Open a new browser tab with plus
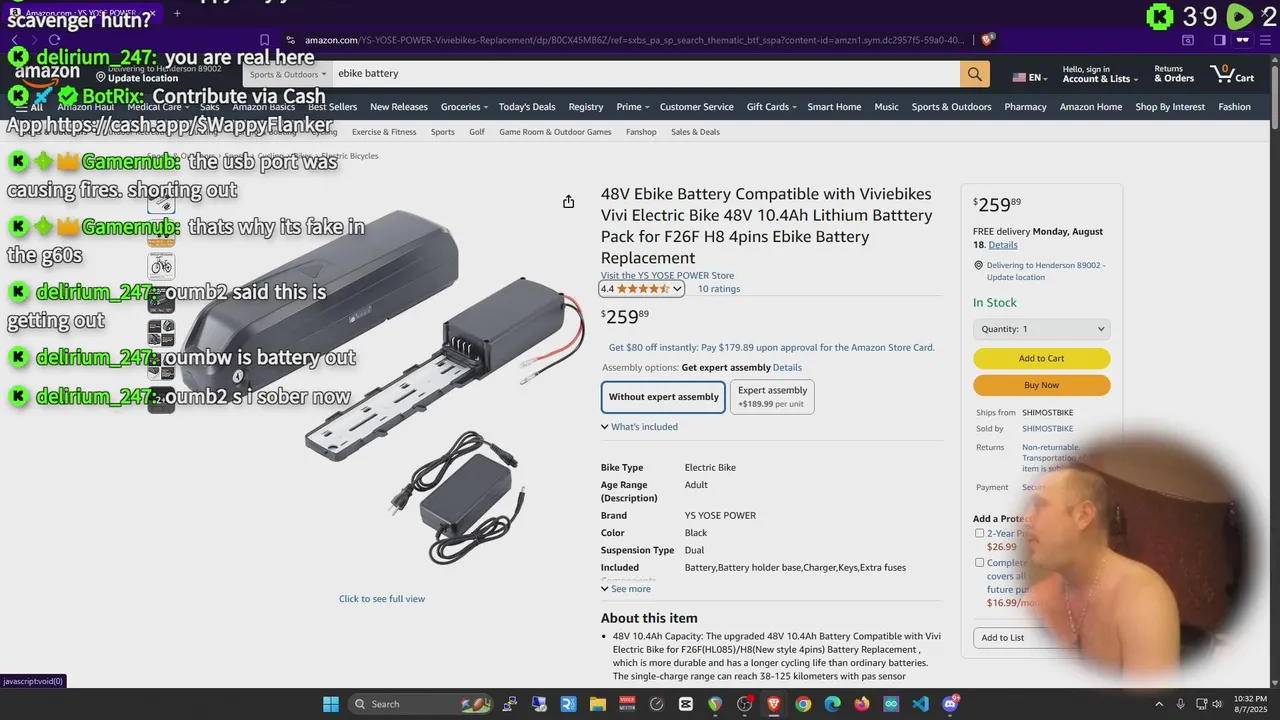The width and height of the screenshot is (1280, 720). 177,14
